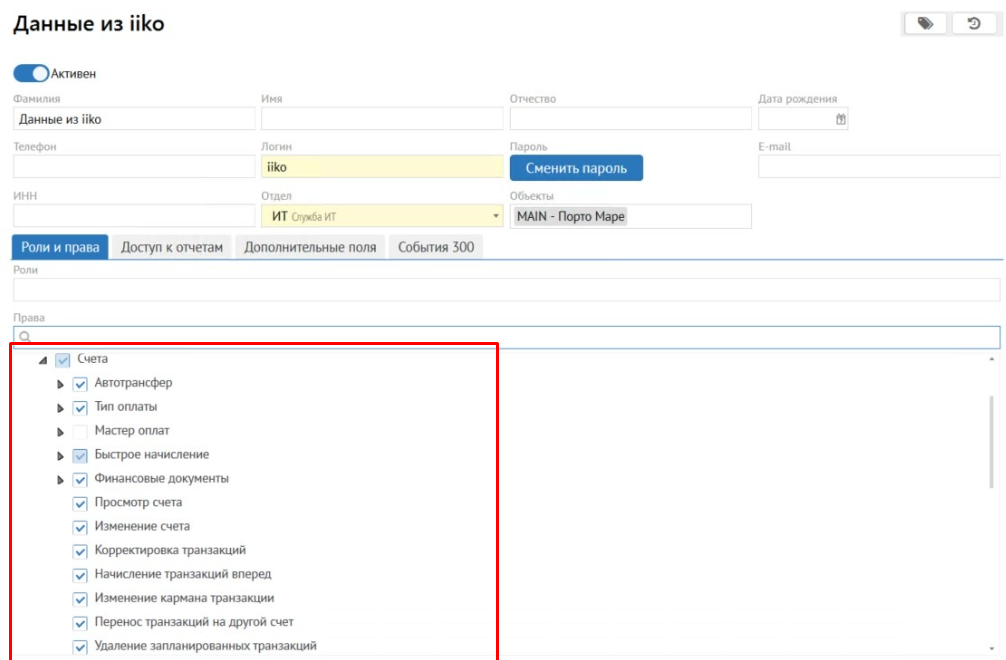The height and width of the screenshot is (660, 1006).
Task: Expand the Тип оплаты node arrow
Action: (x=60, y=408)
